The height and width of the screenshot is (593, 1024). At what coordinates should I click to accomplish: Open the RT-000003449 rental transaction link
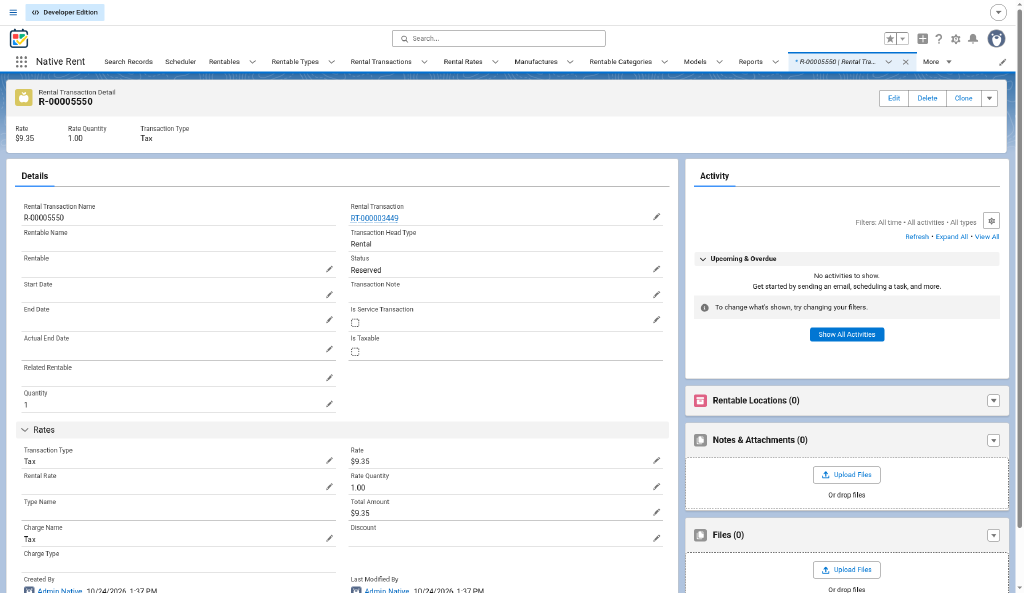pyautogui.click(x=374, y=218)
